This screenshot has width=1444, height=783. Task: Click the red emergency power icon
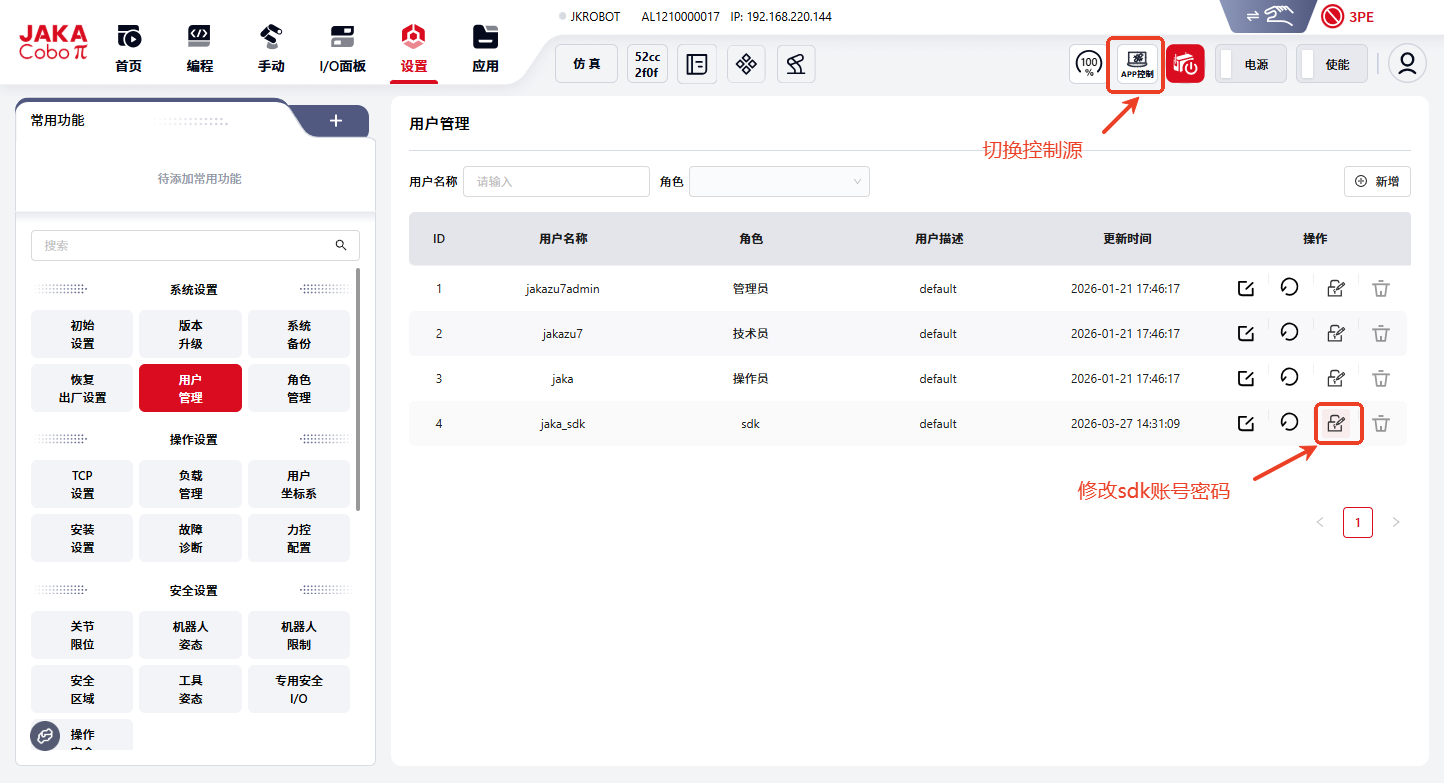1185,65
